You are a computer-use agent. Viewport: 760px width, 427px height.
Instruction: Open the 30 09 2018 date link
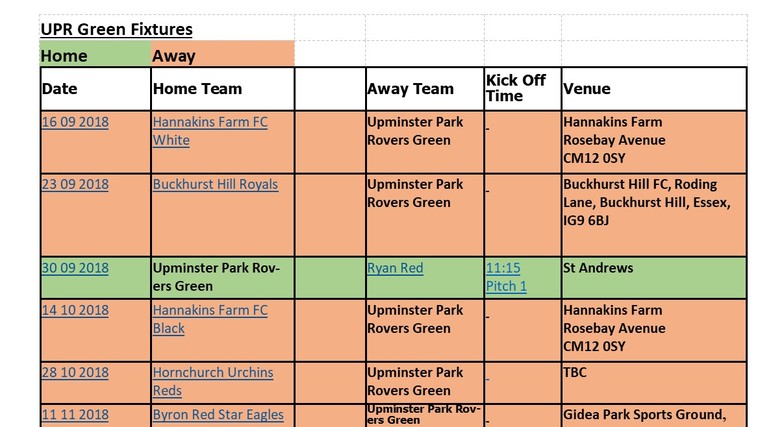(x=75, y=268)
